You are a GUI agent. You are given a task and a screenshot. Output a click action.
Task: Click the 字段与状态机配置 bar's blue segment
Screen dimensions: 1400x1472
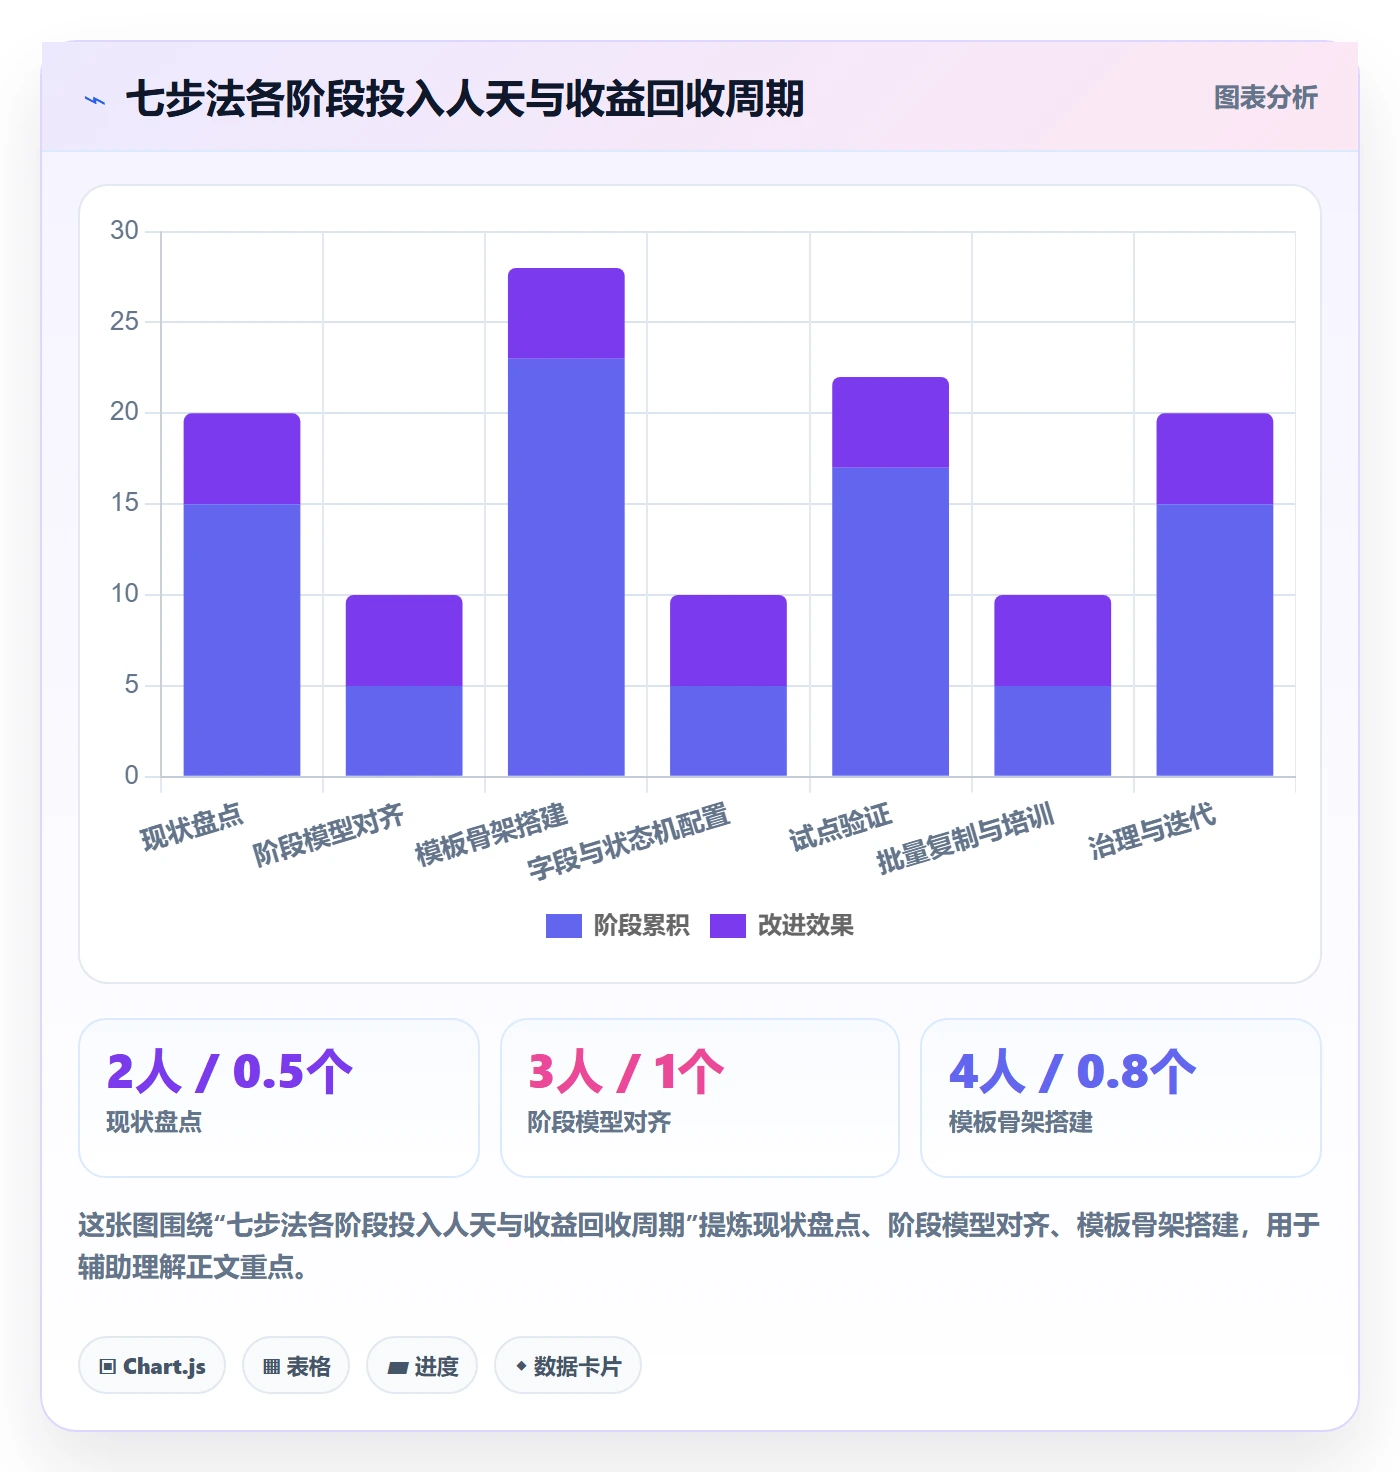(728, 731)
